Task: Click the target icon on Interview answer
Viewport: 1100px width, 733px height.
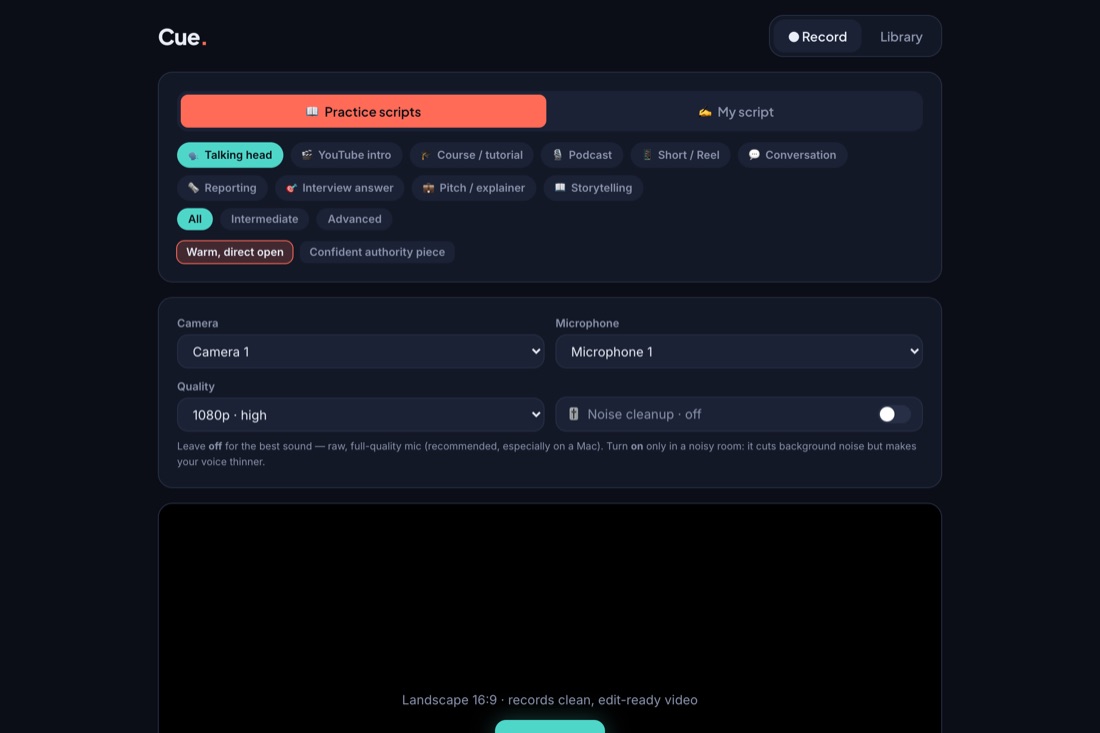Action: [291, 188]
